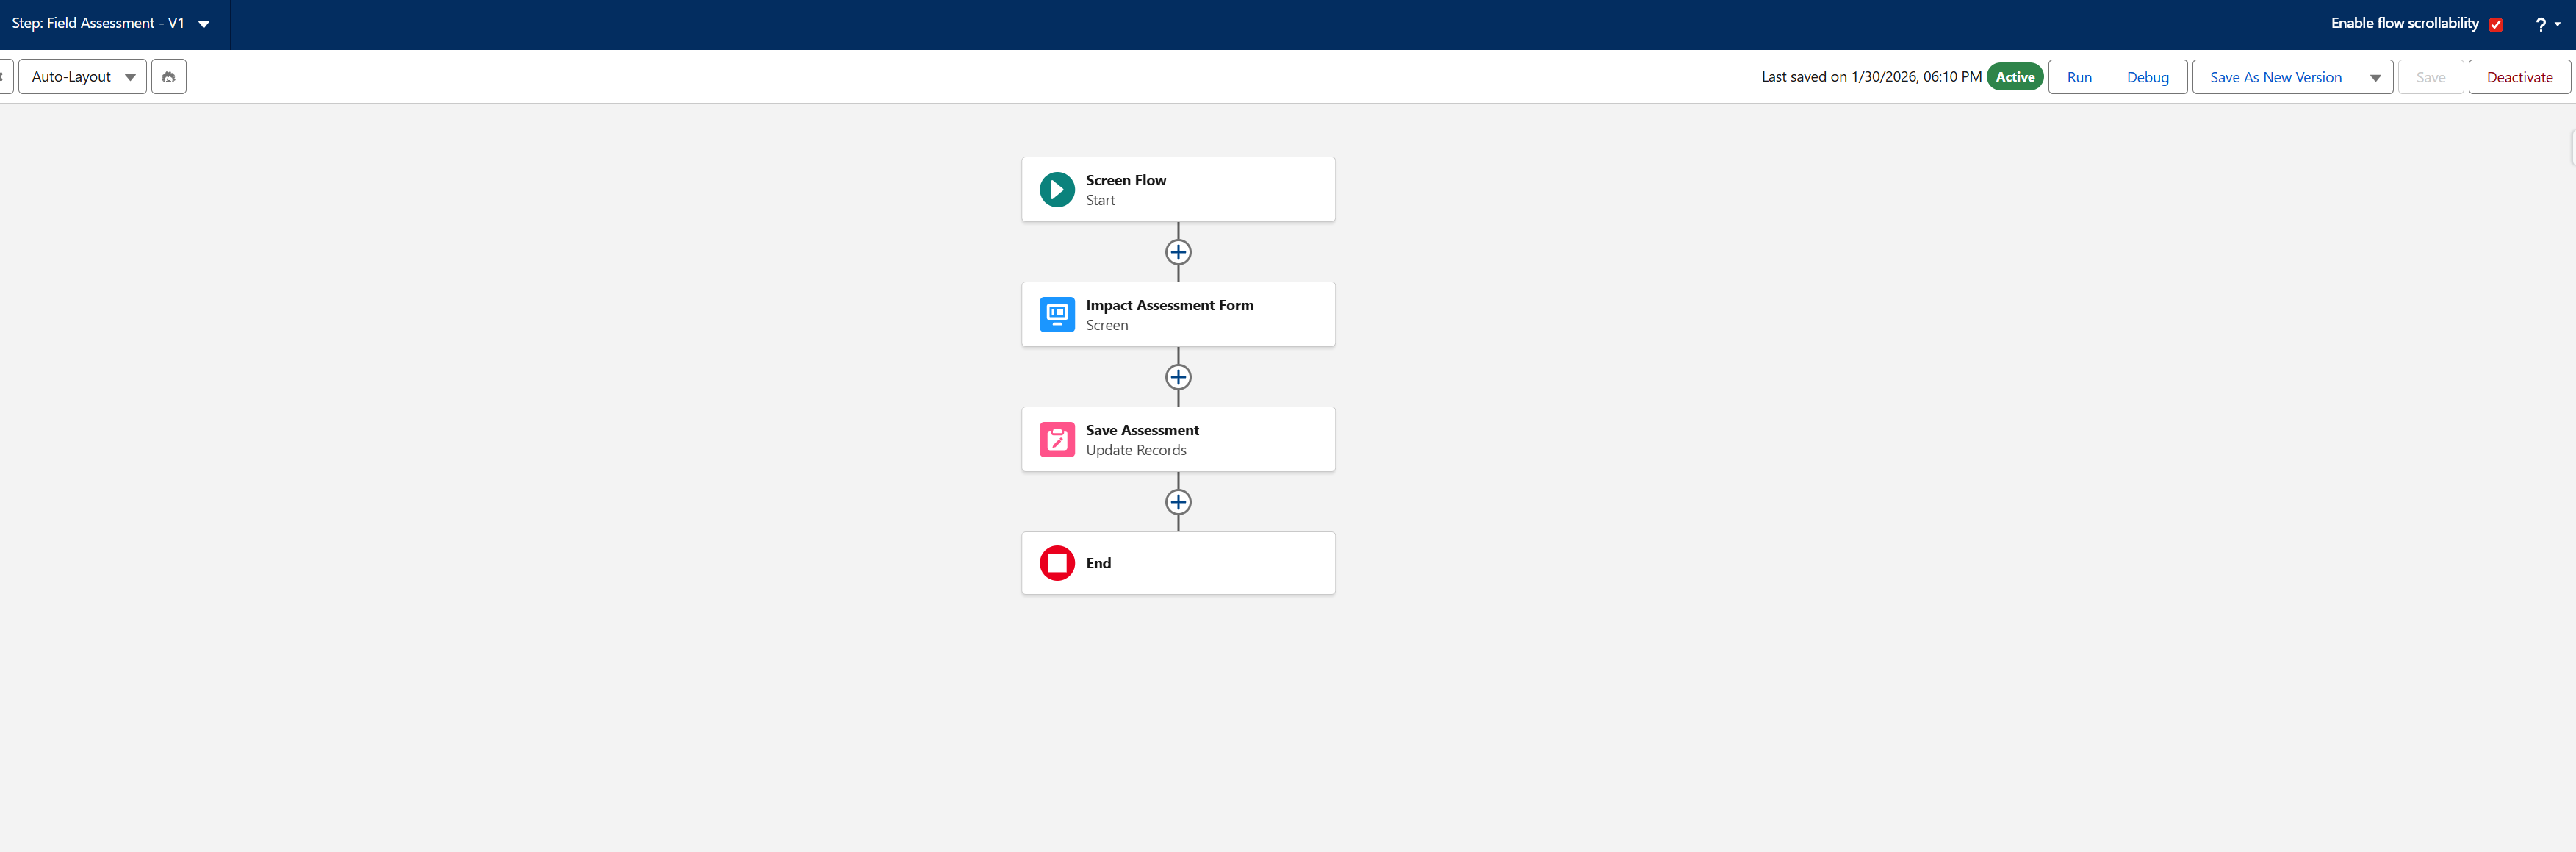Add element below Save Assessment node
This screenshot has width=2576, height=852.
1178,502
